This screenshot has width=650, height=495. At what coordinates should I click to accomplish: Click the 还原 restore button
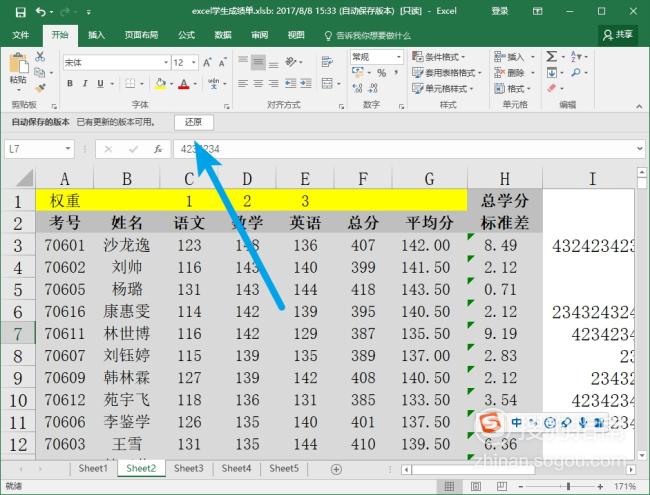(194, 122)
